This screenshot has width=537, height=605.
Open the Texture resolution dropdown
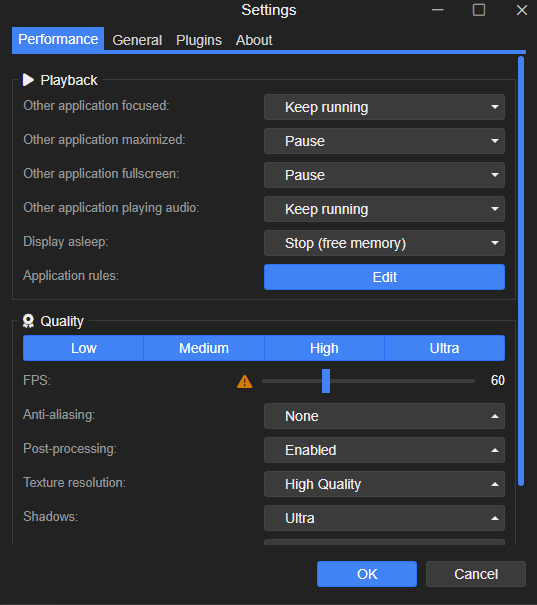[384, 484]
